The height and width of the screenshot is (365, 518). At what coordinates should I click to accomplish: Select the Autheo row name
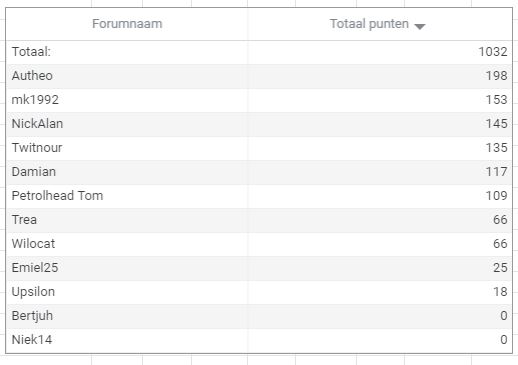pos(32,76)
